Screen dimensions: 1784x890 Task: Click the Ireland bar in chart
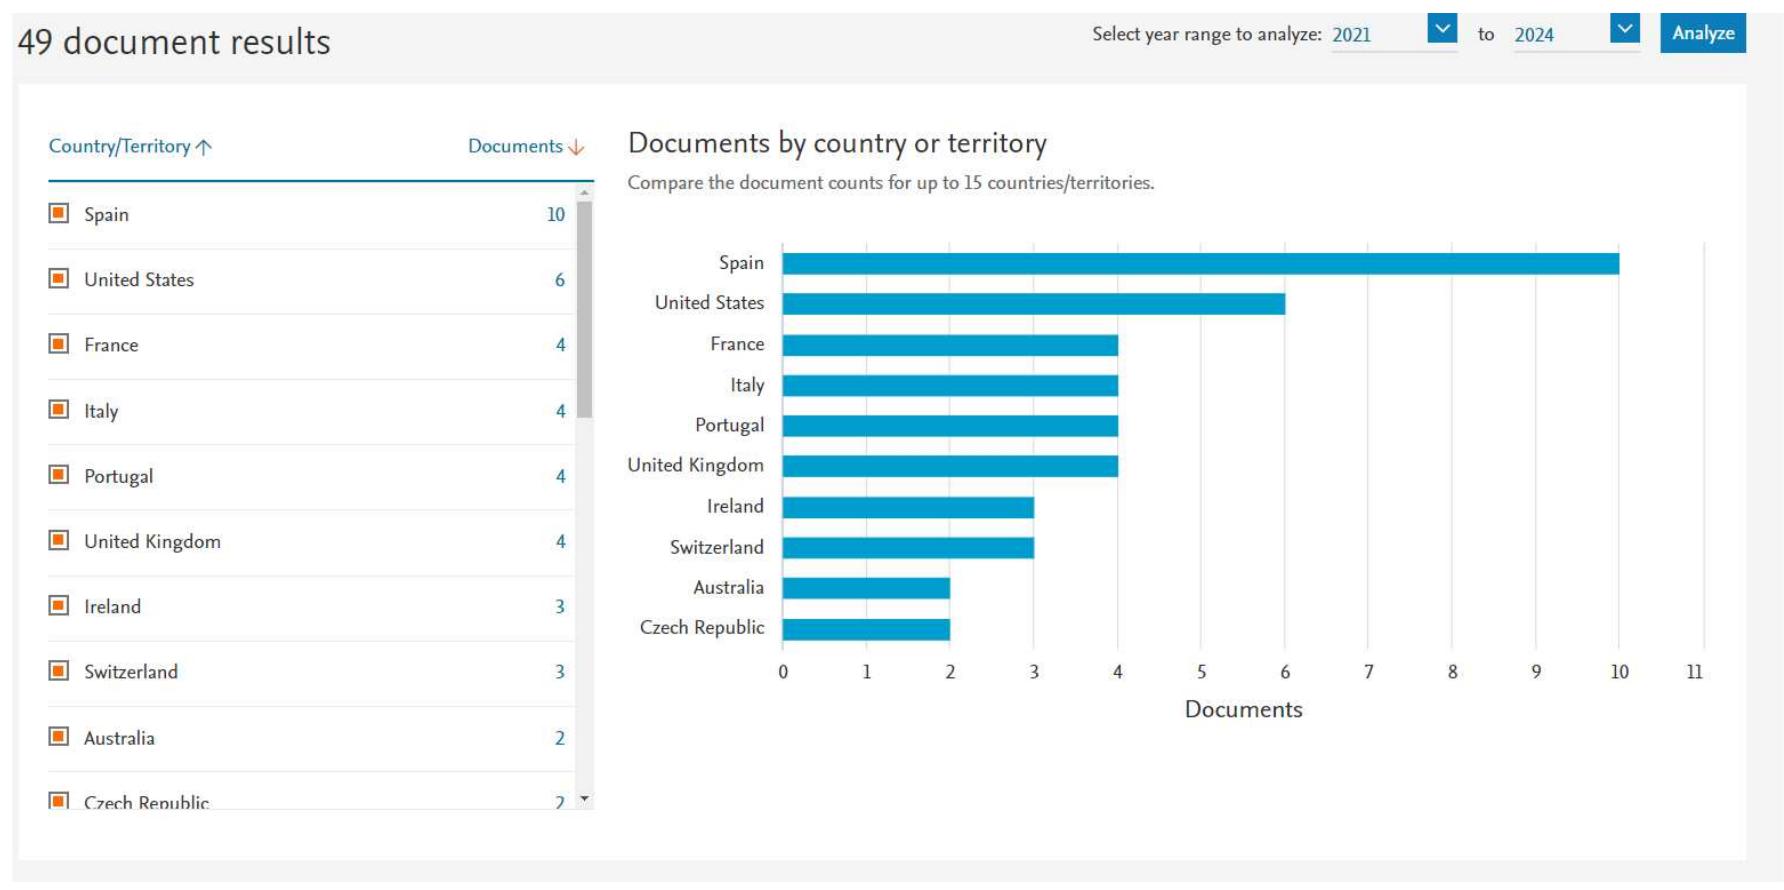[908, 507]
